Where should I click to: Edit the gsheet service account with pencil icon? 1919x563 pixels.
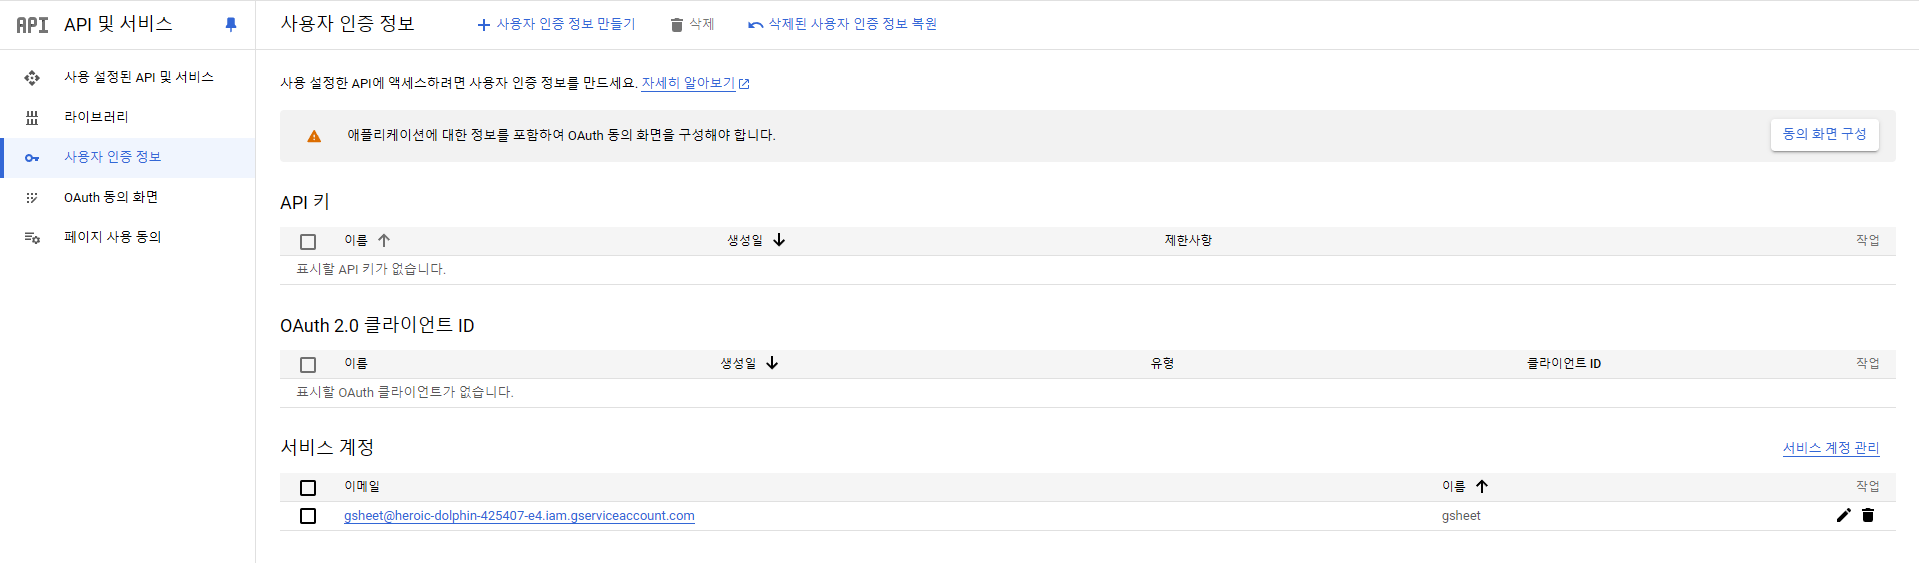1843,515
